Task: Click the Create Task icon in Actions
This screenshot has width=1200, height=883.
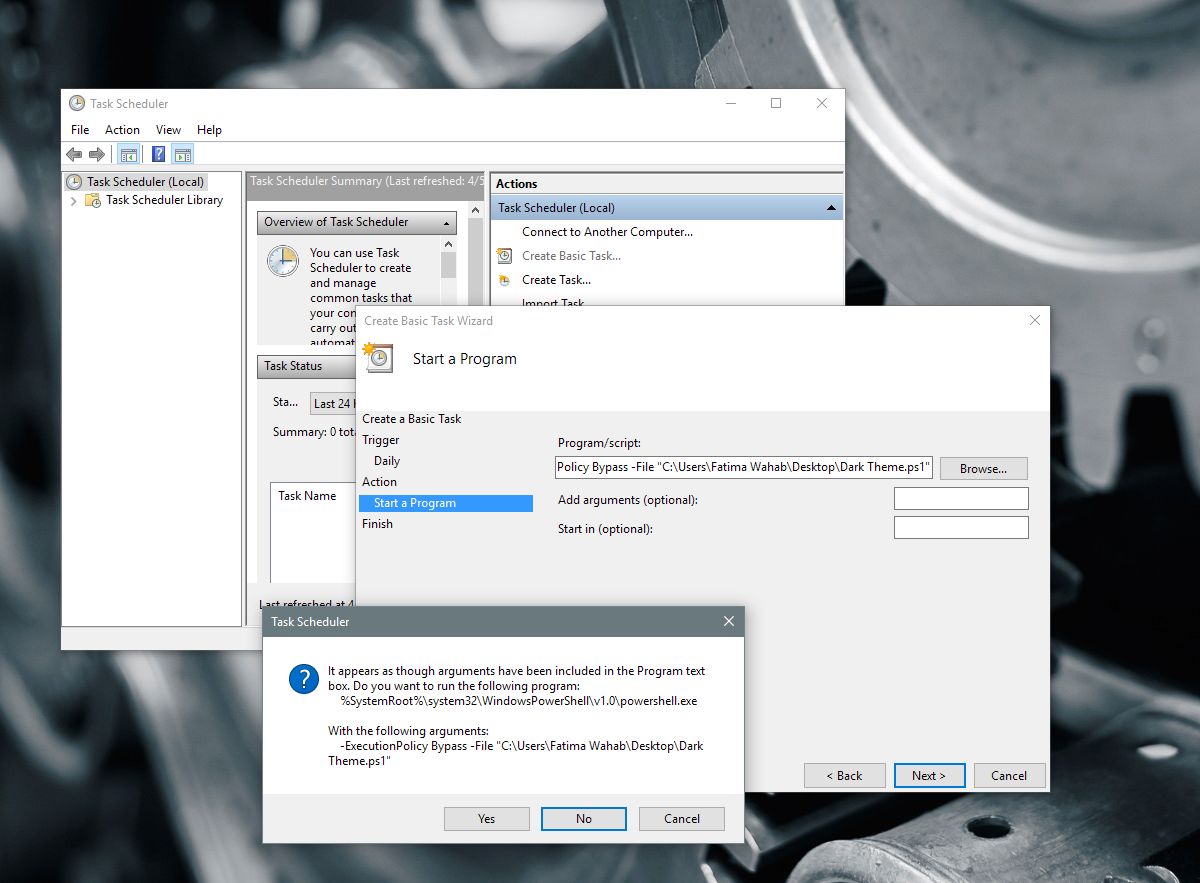Action: pos(505,280)
